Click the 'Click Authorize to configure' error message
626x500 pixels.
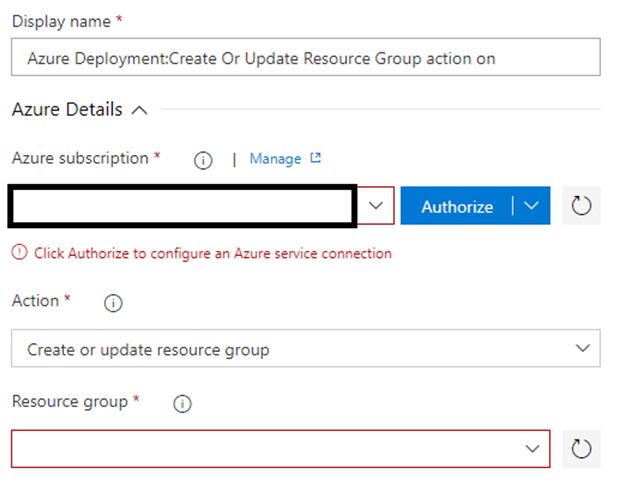213,254
